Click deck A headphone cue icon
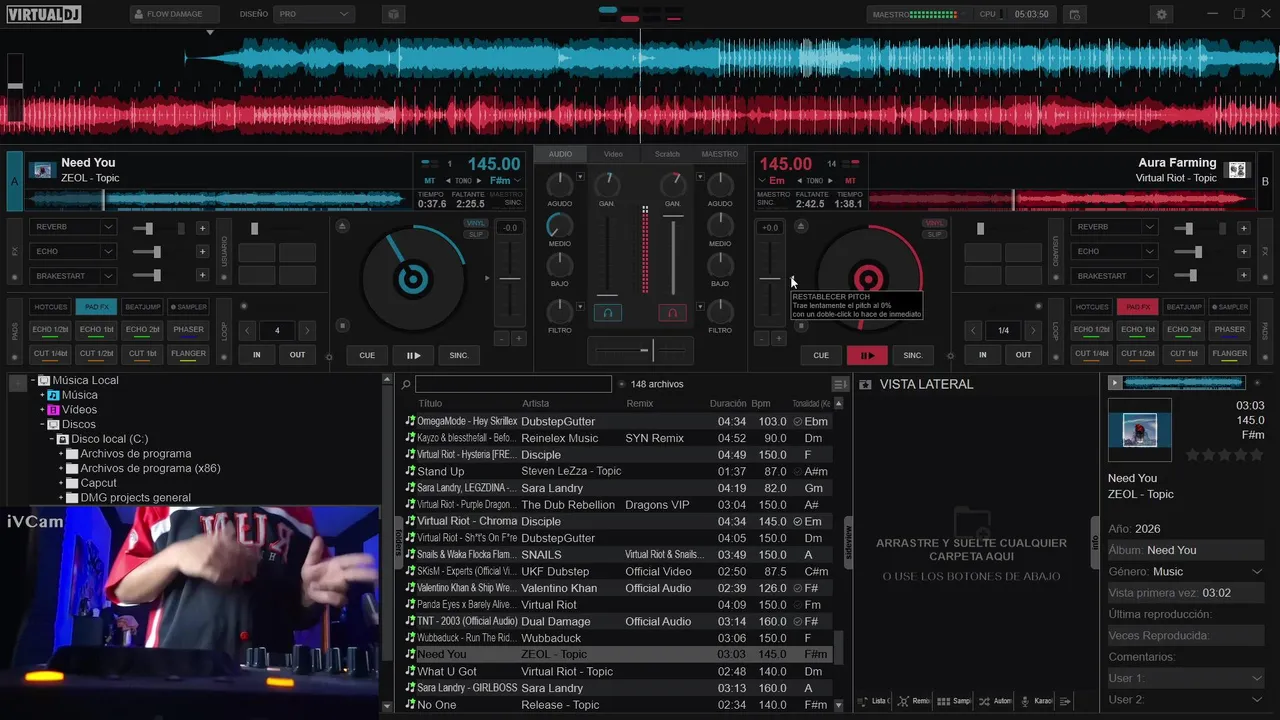The width and height of the screenshot is (1280, 720). [x=607, y=313]
